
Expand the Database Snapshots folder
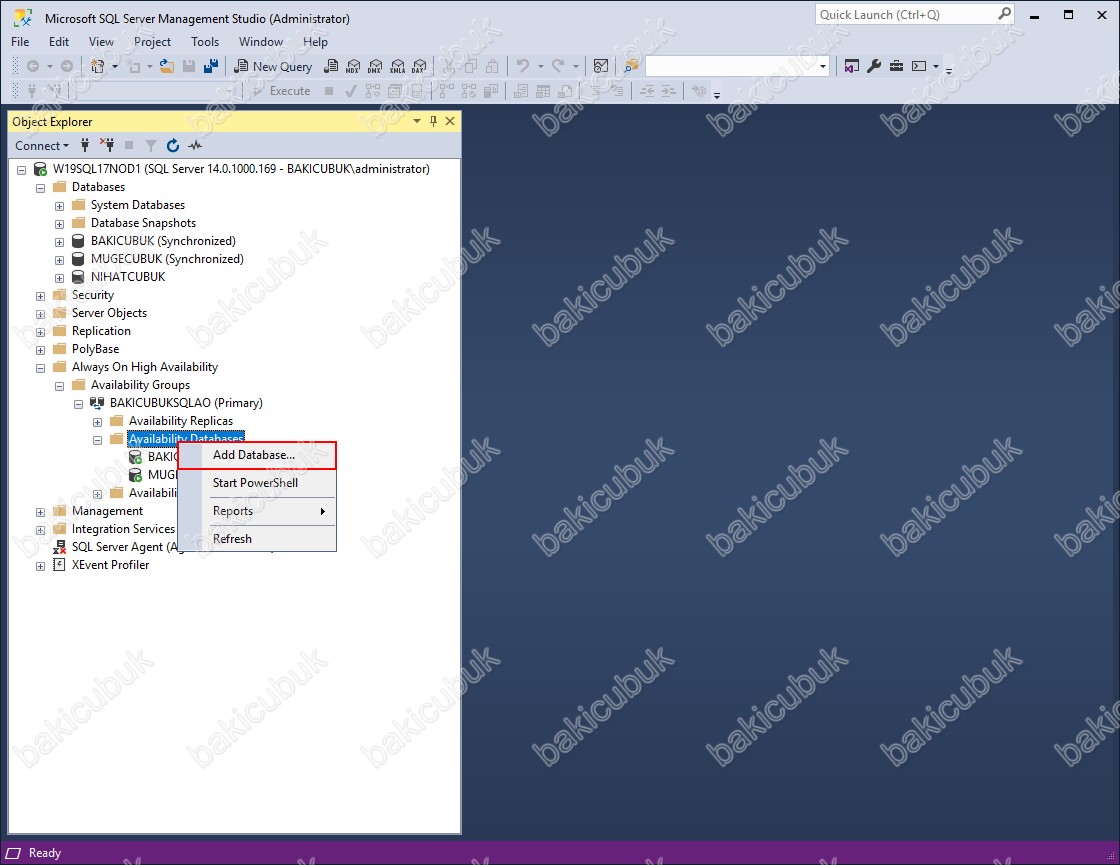tap(59, 224)
